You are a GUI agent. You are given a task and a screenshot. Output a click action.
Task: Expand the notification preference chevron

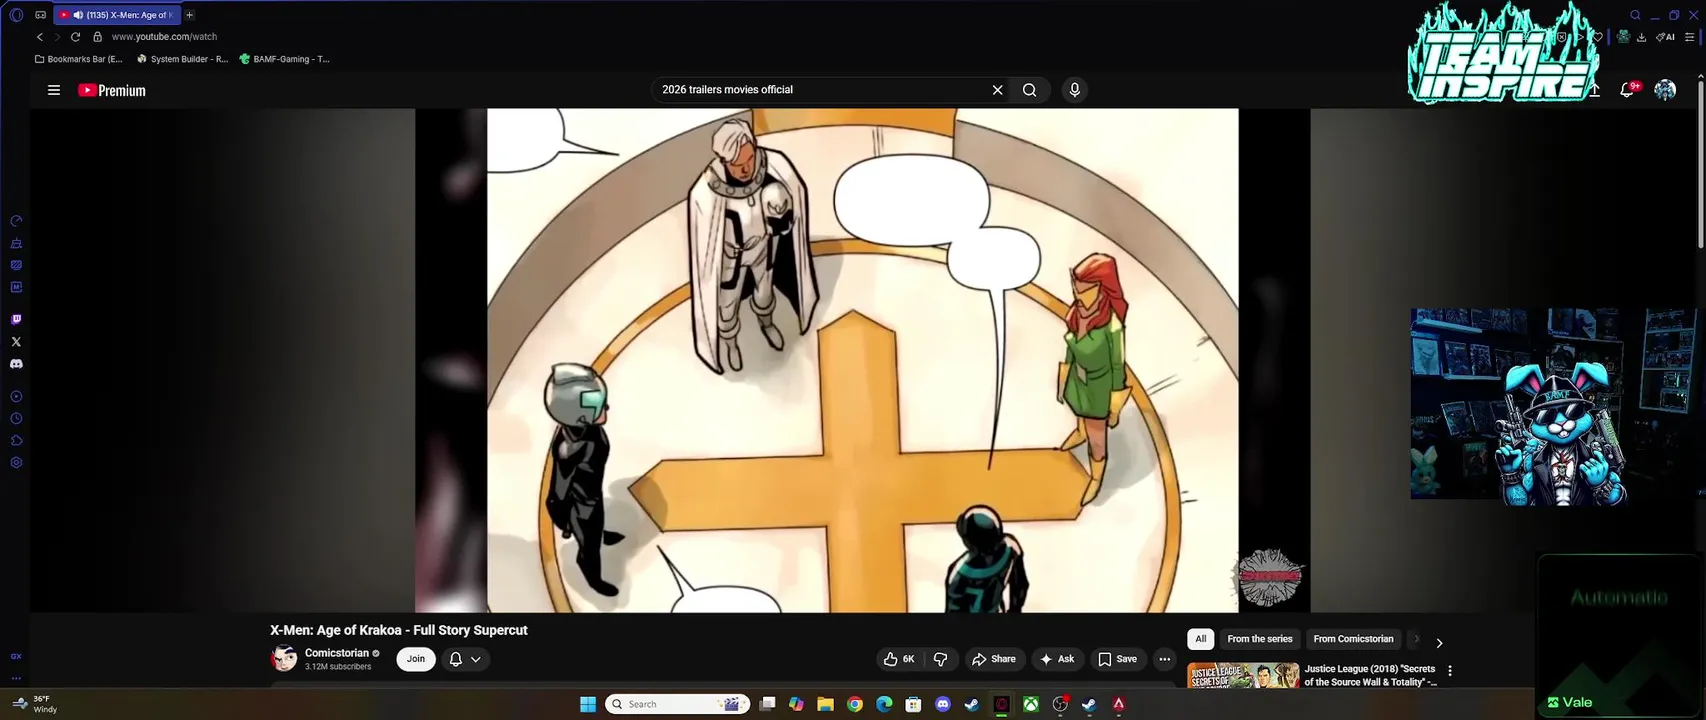coord(476,659)
